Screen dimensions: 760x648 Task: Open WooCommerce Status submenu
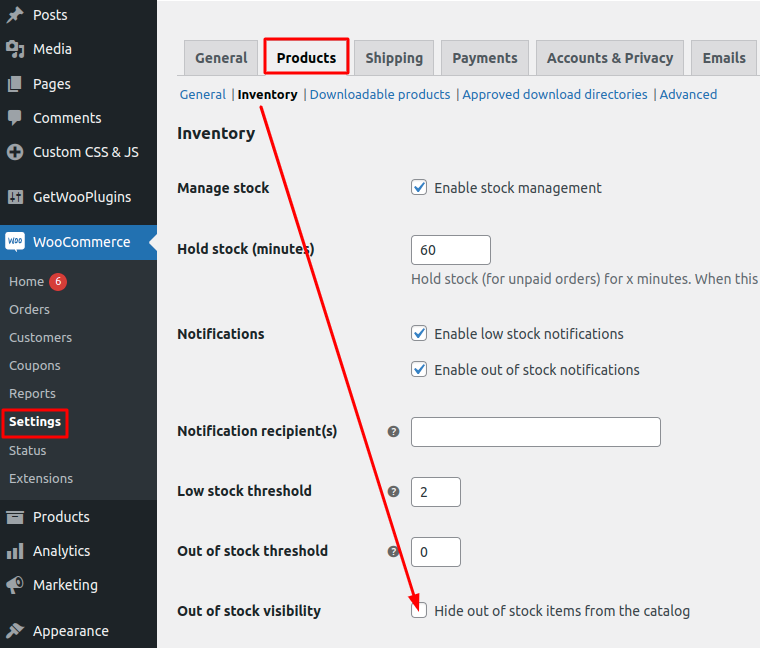[28, 450]
